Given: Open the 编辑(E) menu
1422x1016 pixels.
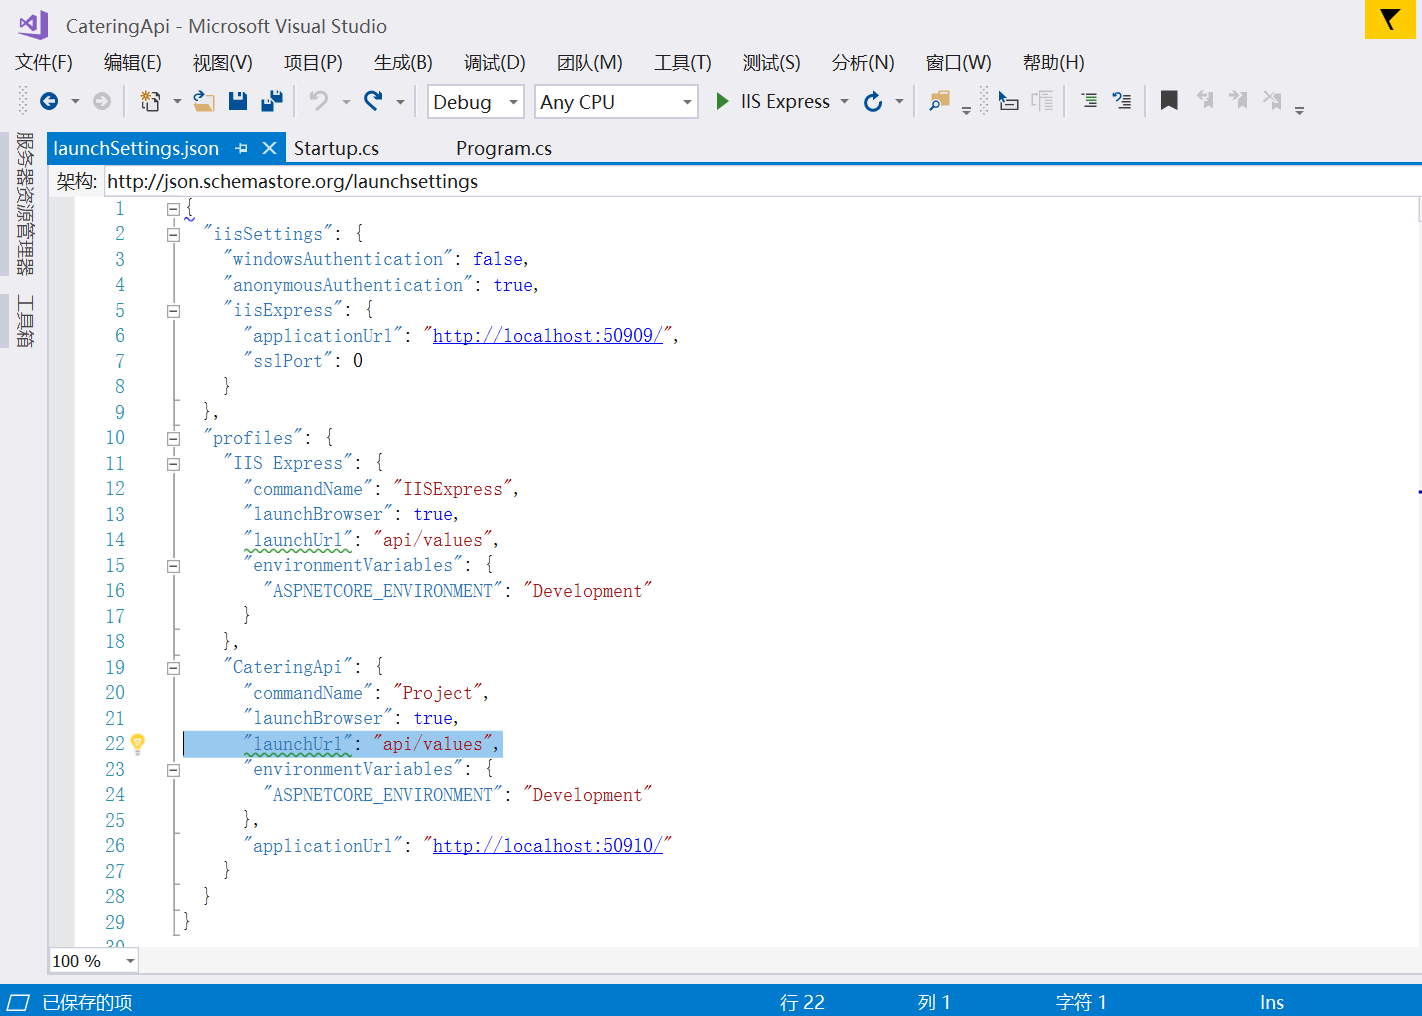Looking at the screenshot, I should [x=133, y=63].
